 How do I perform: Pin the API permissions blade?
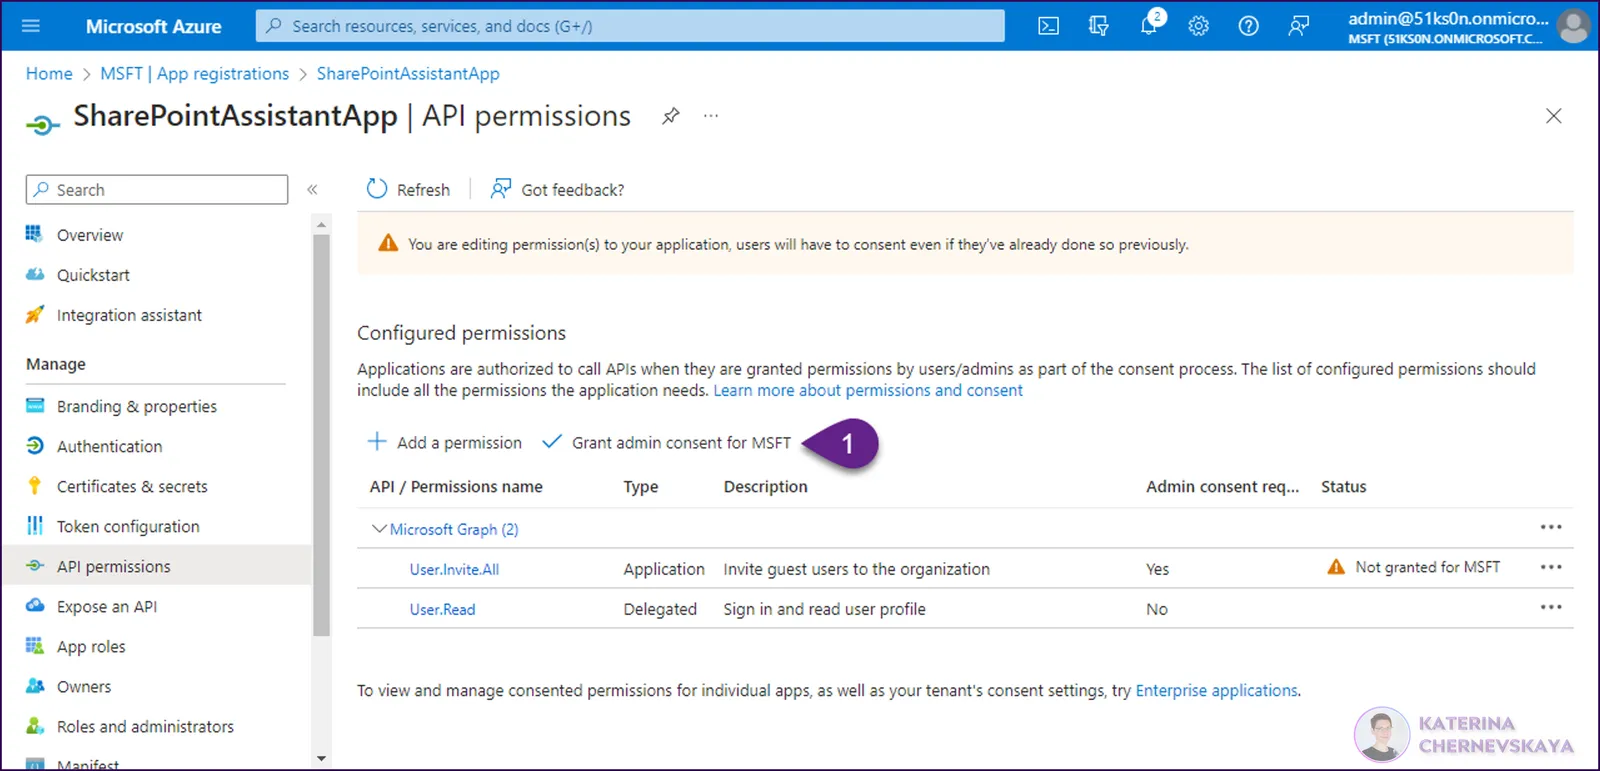pyautogui.click(x=671, y=116)
